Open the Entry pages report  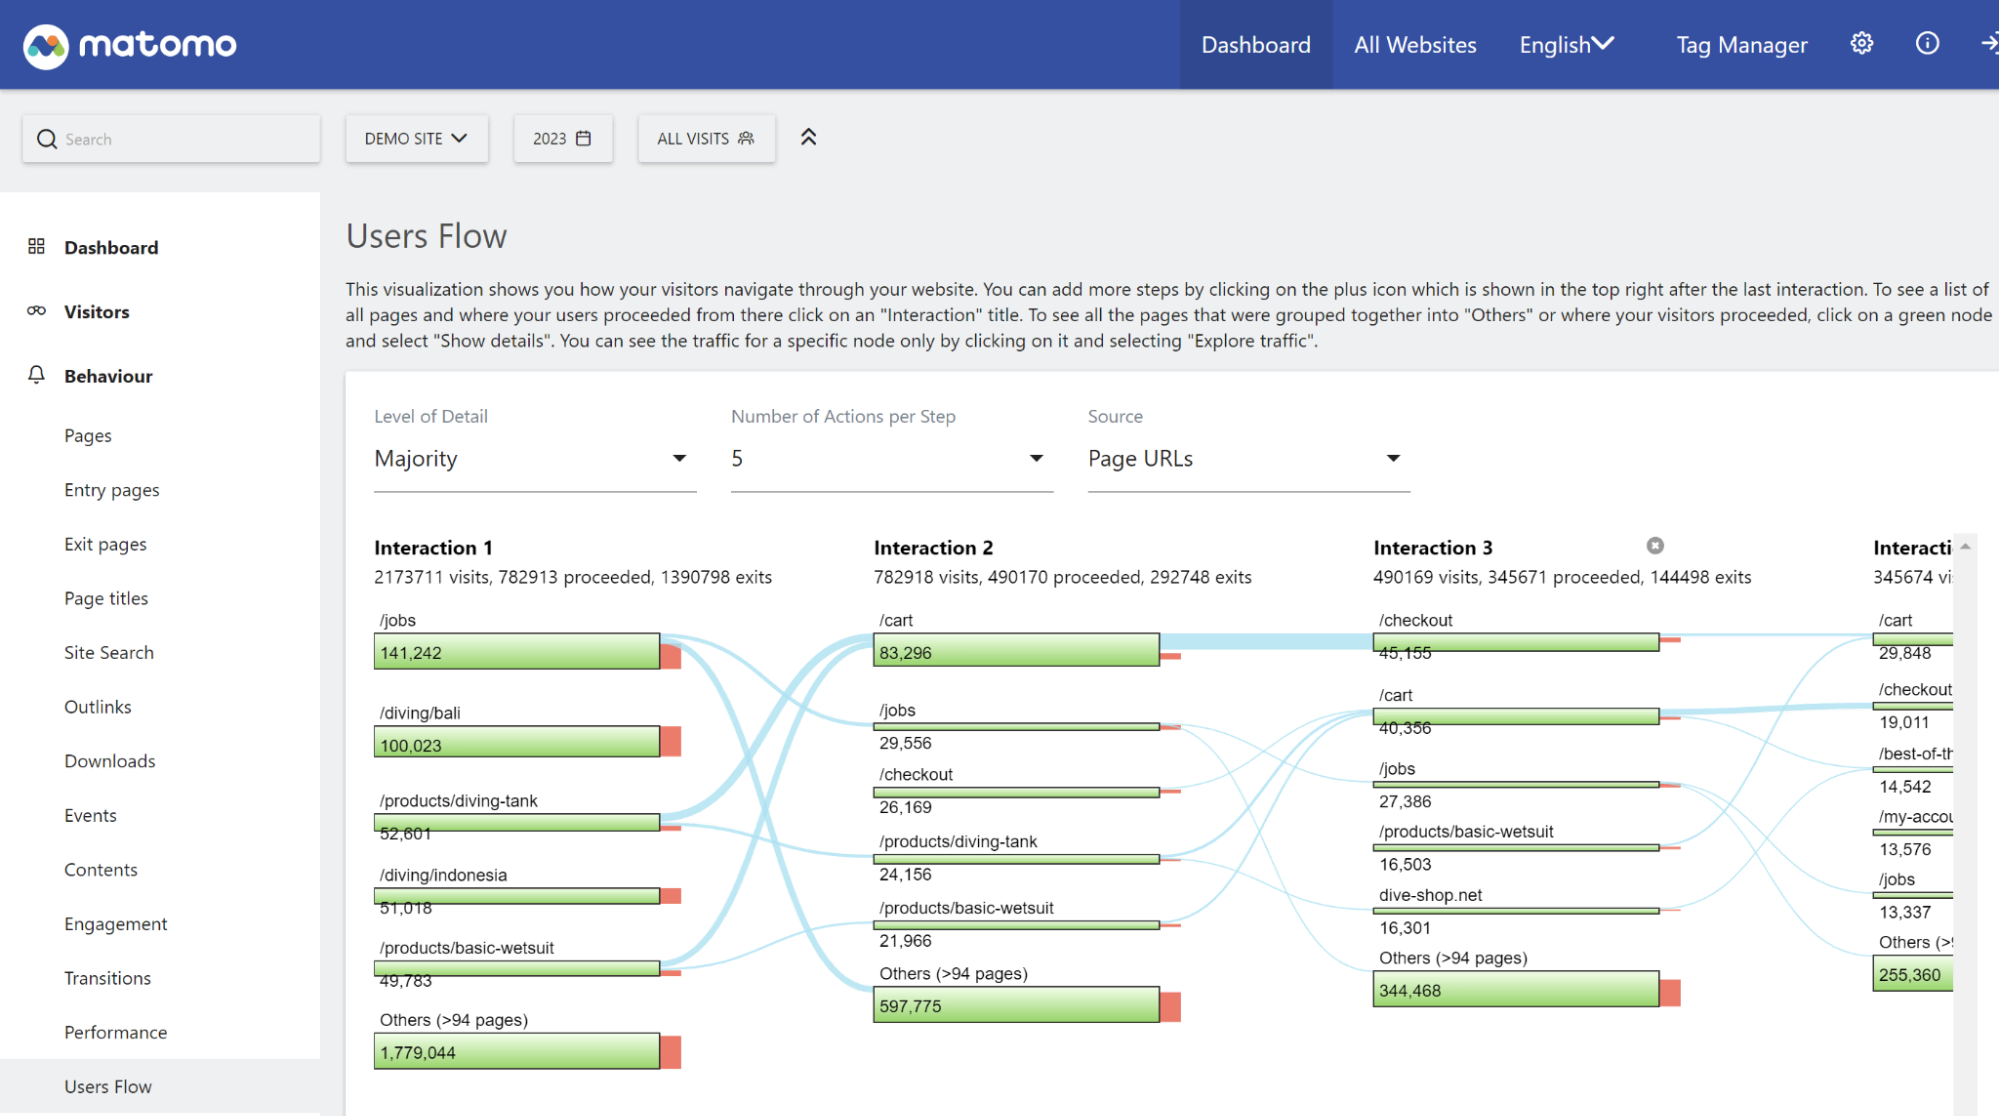coord(111,489)
